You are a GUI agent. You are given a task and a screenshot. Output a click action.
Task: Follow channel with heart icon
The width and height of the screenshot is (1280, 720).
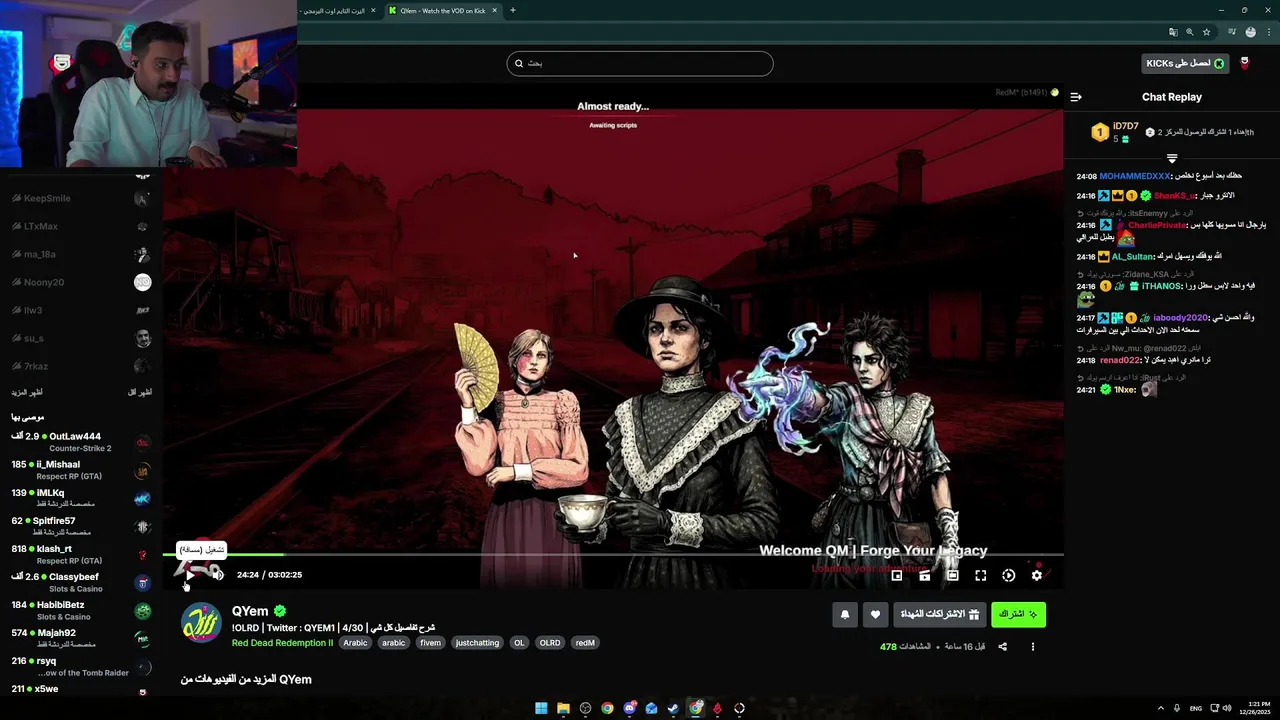pos(875,614)
